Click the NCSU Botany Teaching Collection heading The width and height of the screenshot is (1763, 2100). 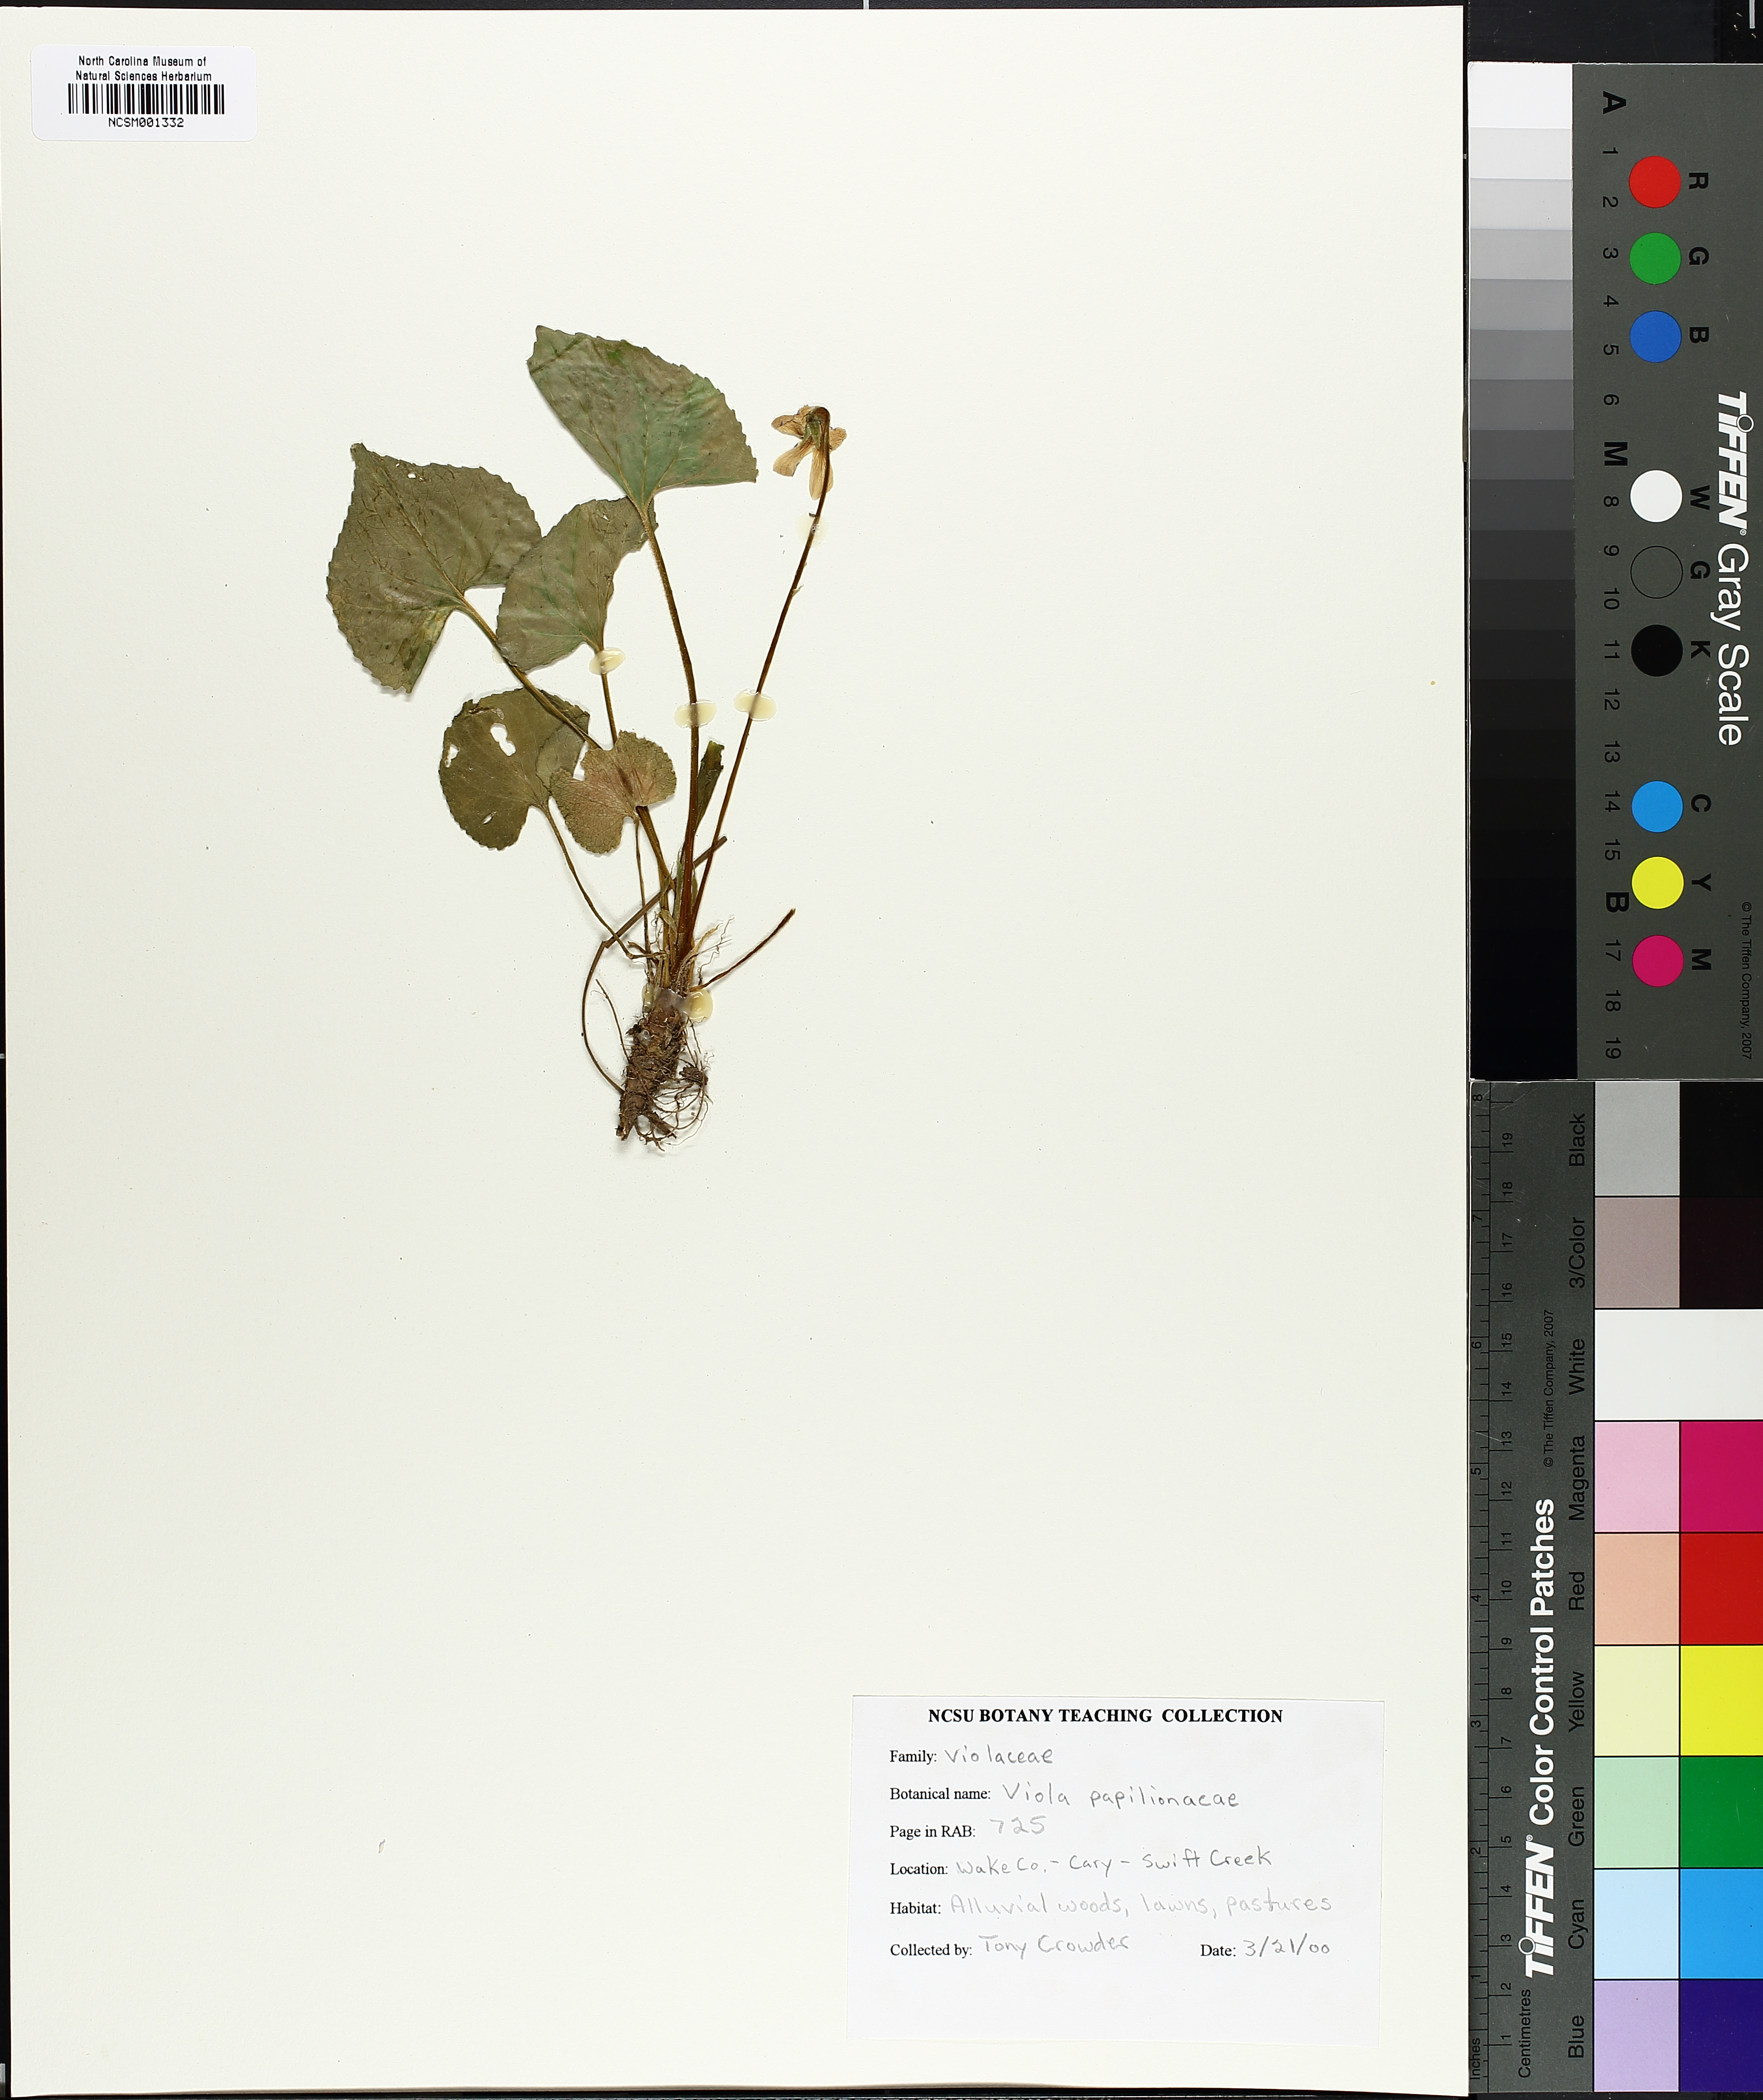[x=1104, y=1716]
